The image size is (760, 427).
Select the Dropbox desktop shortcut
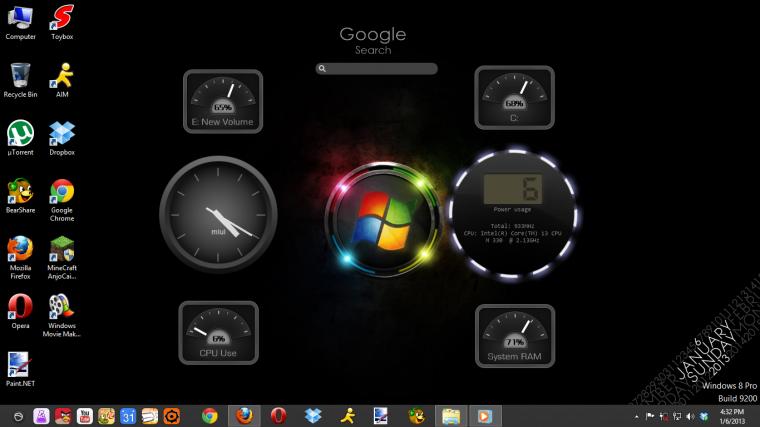(62, 138)
